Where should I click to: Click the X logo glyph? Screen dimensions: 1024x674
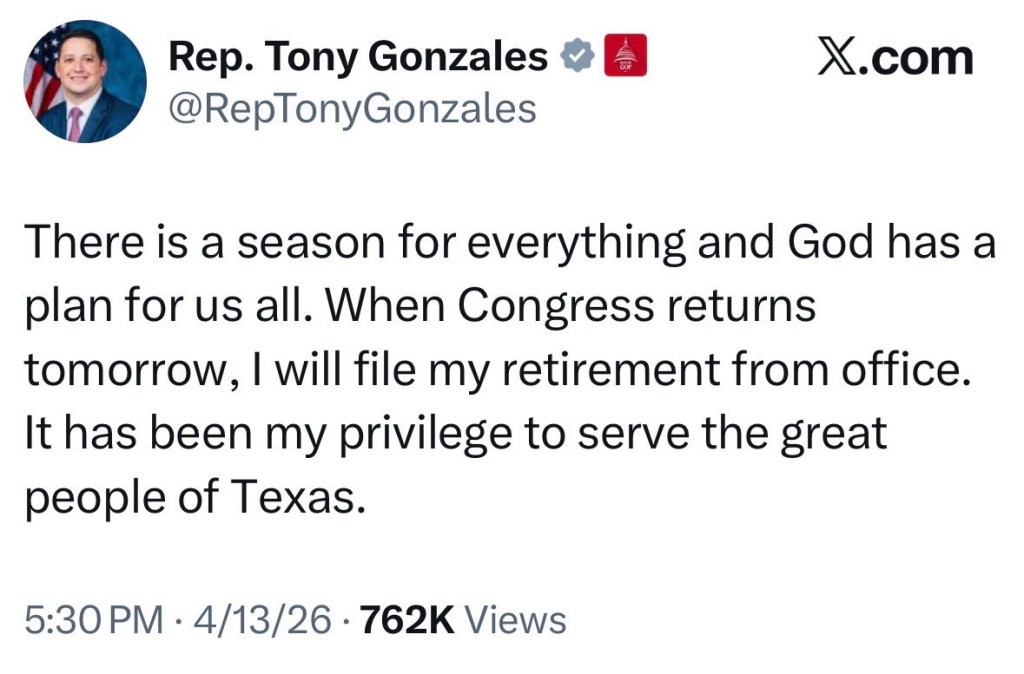pyautogui.click(x=837, y=57)
